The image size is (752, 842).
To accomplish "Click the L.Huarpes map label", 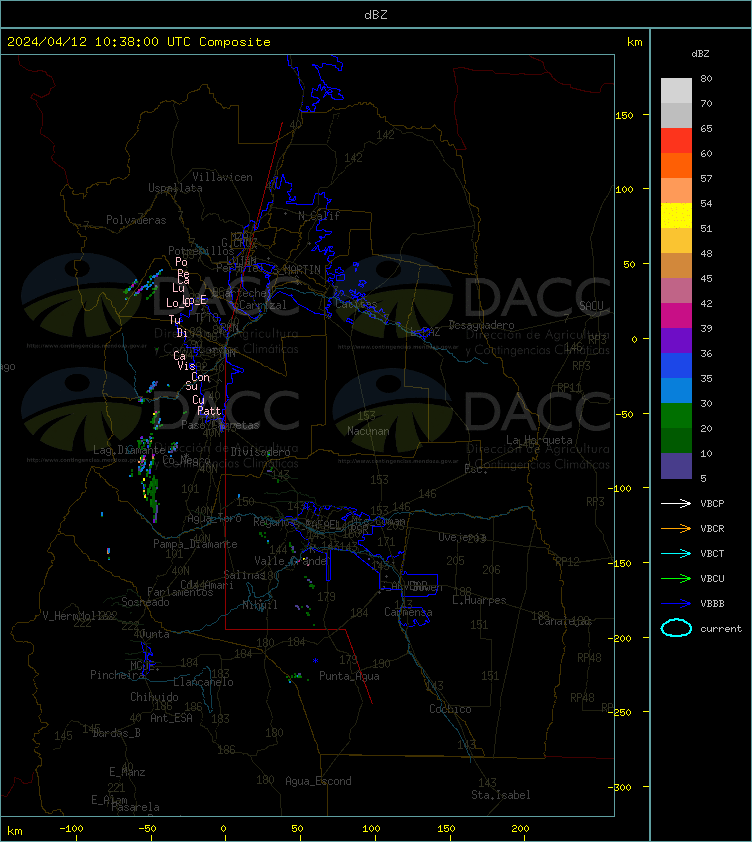I will pyautogui.click(x=479, y=600).
